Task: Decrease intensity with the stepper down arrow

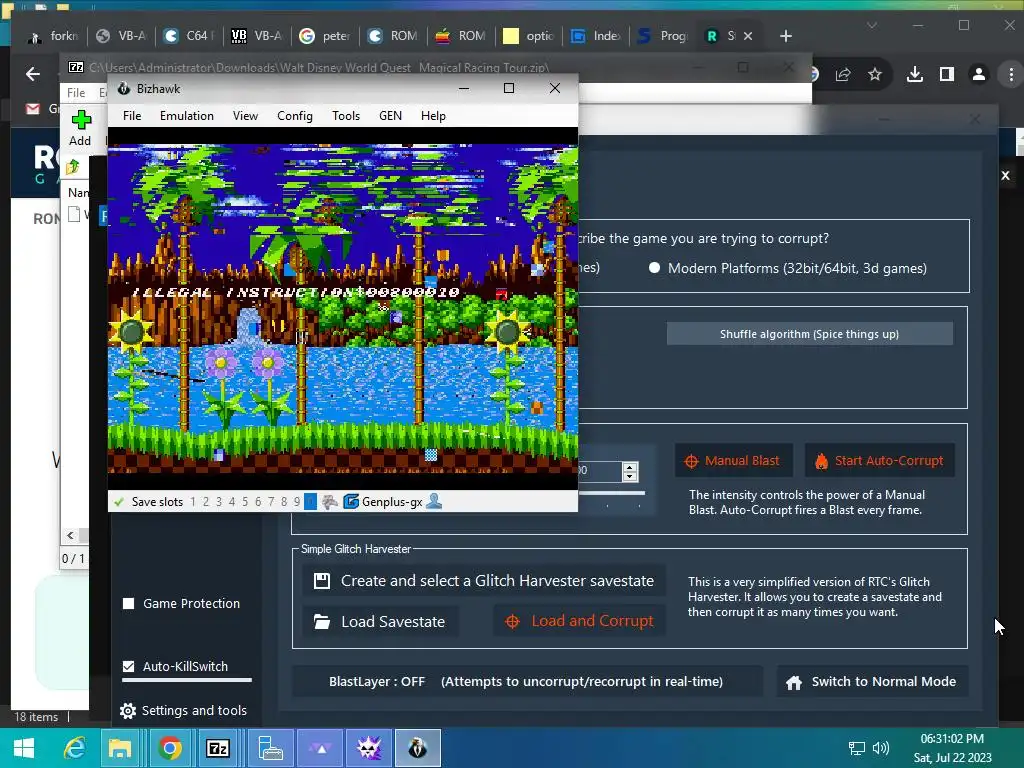Action: (630, 476)
